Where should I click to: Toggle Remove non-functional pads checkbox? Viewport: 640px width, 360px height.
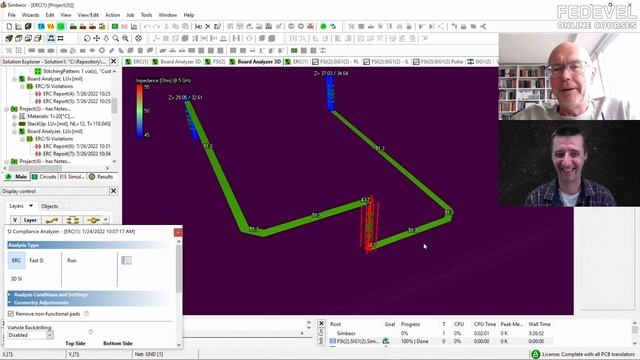click(x=11, y=314)
